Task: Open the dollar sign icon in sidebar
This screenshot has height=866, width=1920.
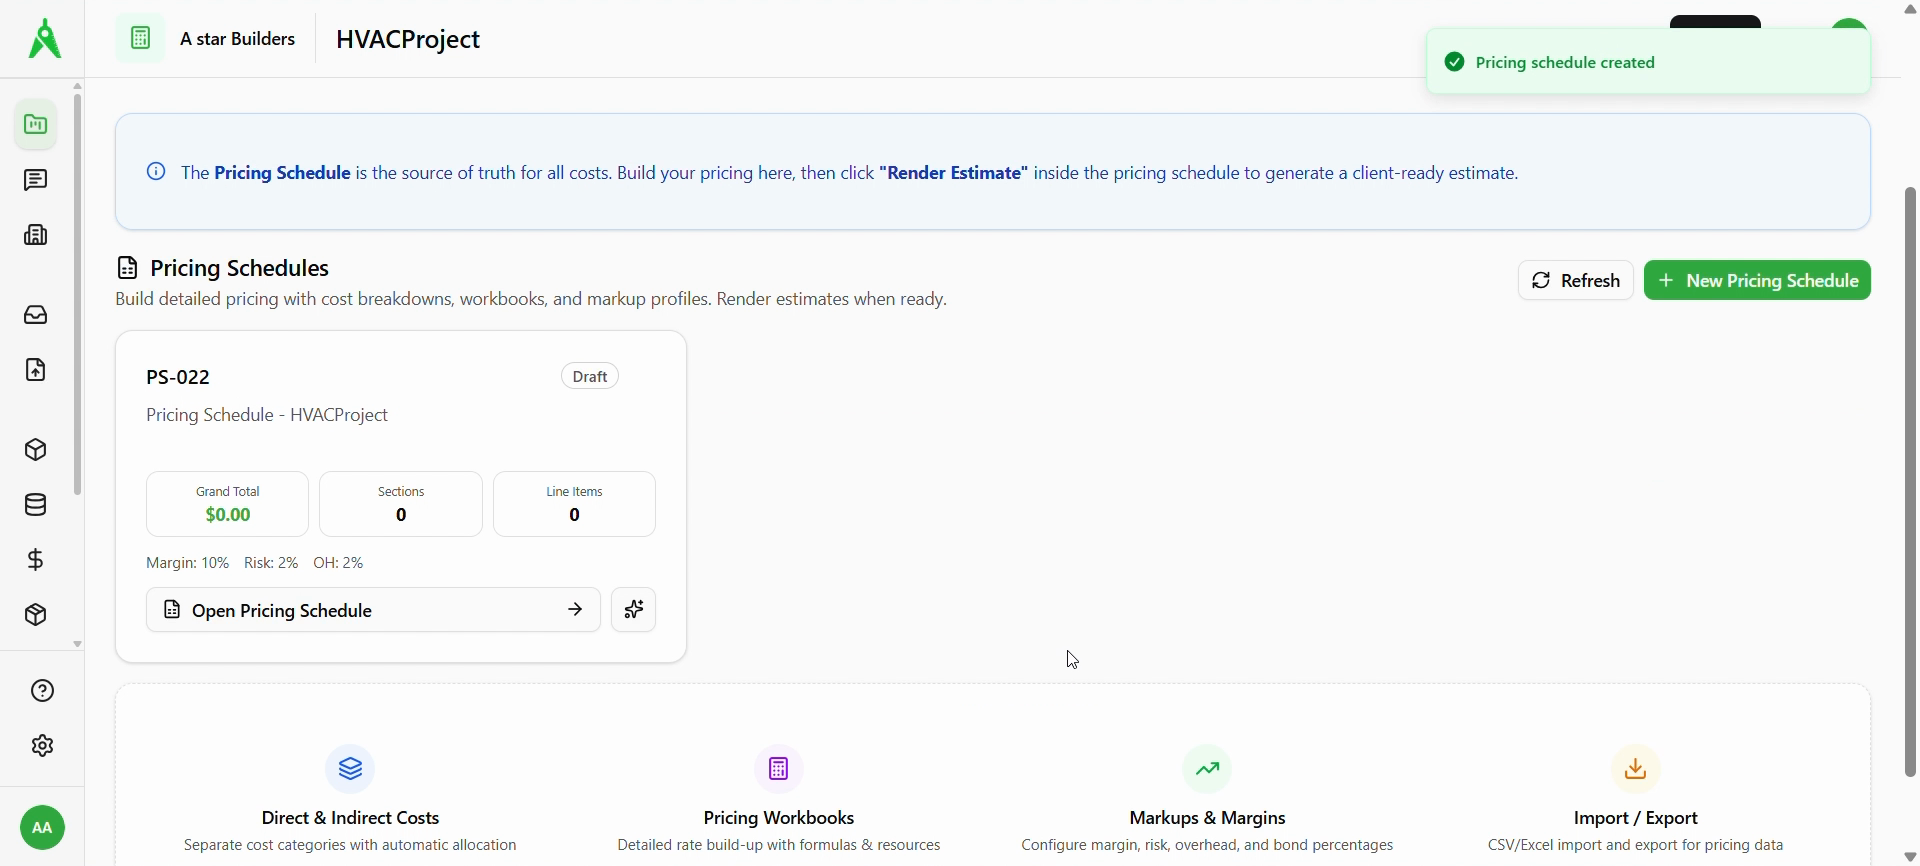Action: coord(36,560)
